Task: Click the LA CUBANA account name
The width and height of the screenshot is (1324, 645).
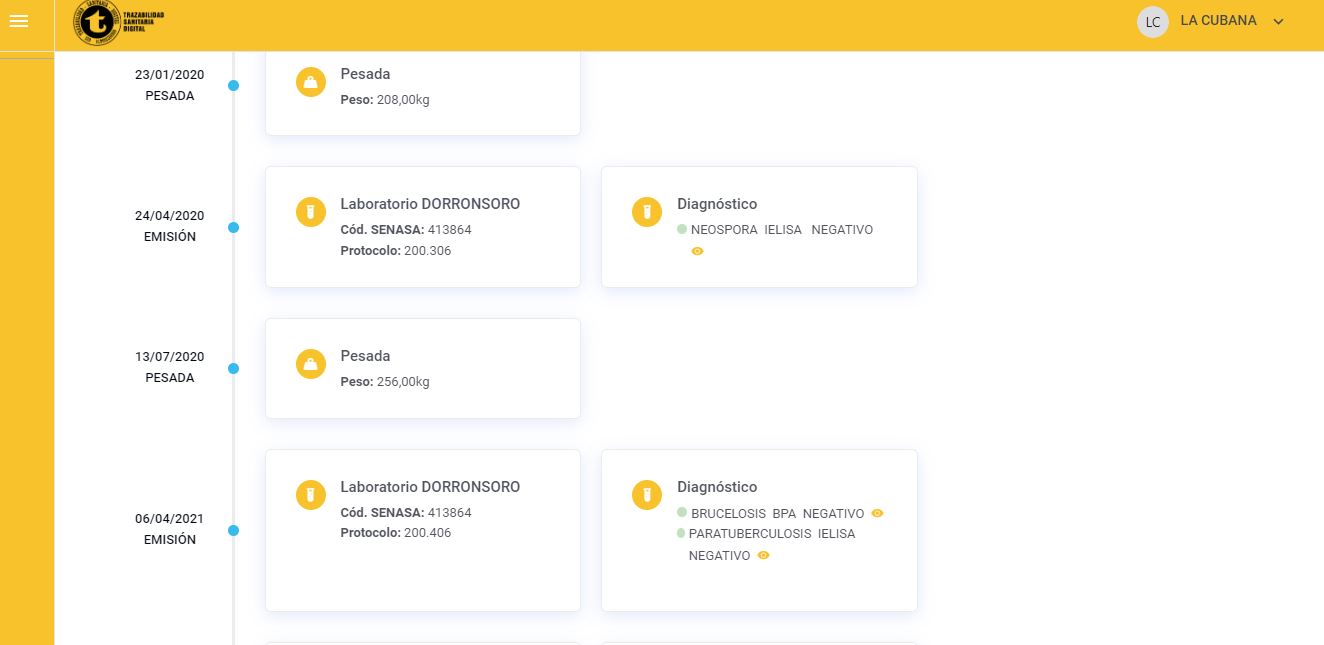Action: 1218,21
